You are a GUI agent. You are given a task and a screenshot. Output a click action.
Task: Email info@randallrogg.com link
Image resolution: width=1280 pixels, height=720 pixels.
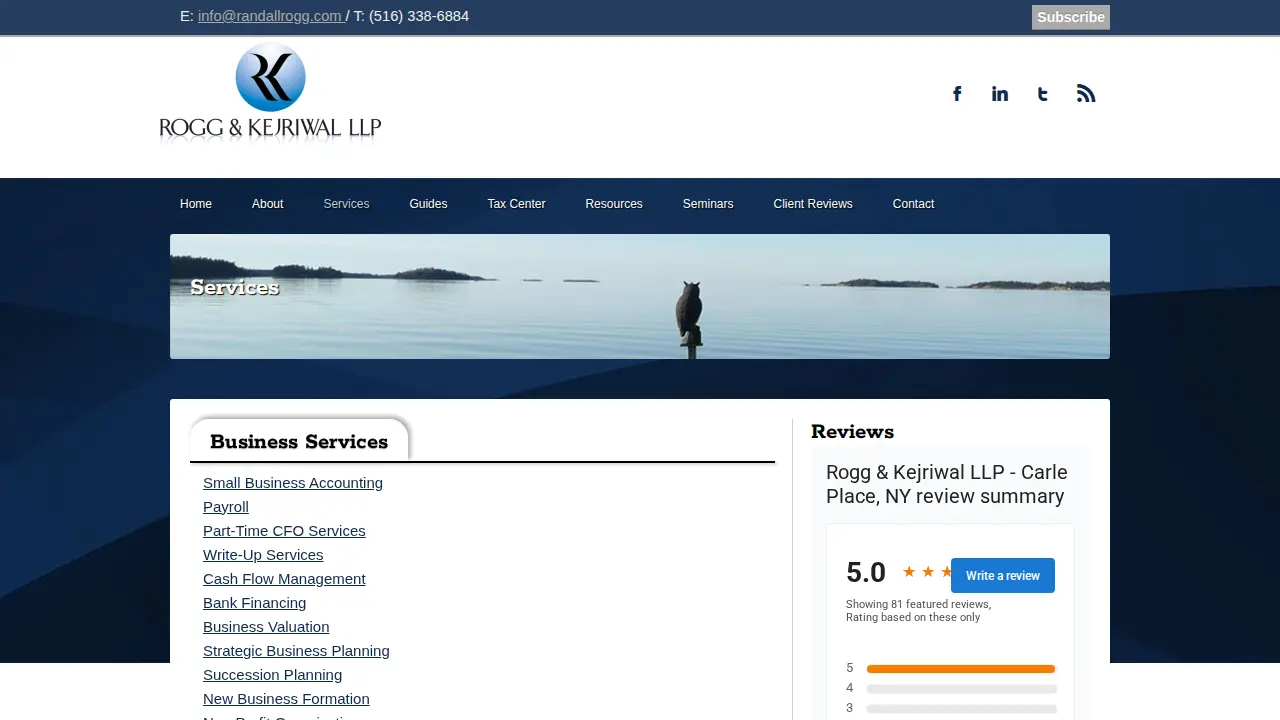[270, 16]
